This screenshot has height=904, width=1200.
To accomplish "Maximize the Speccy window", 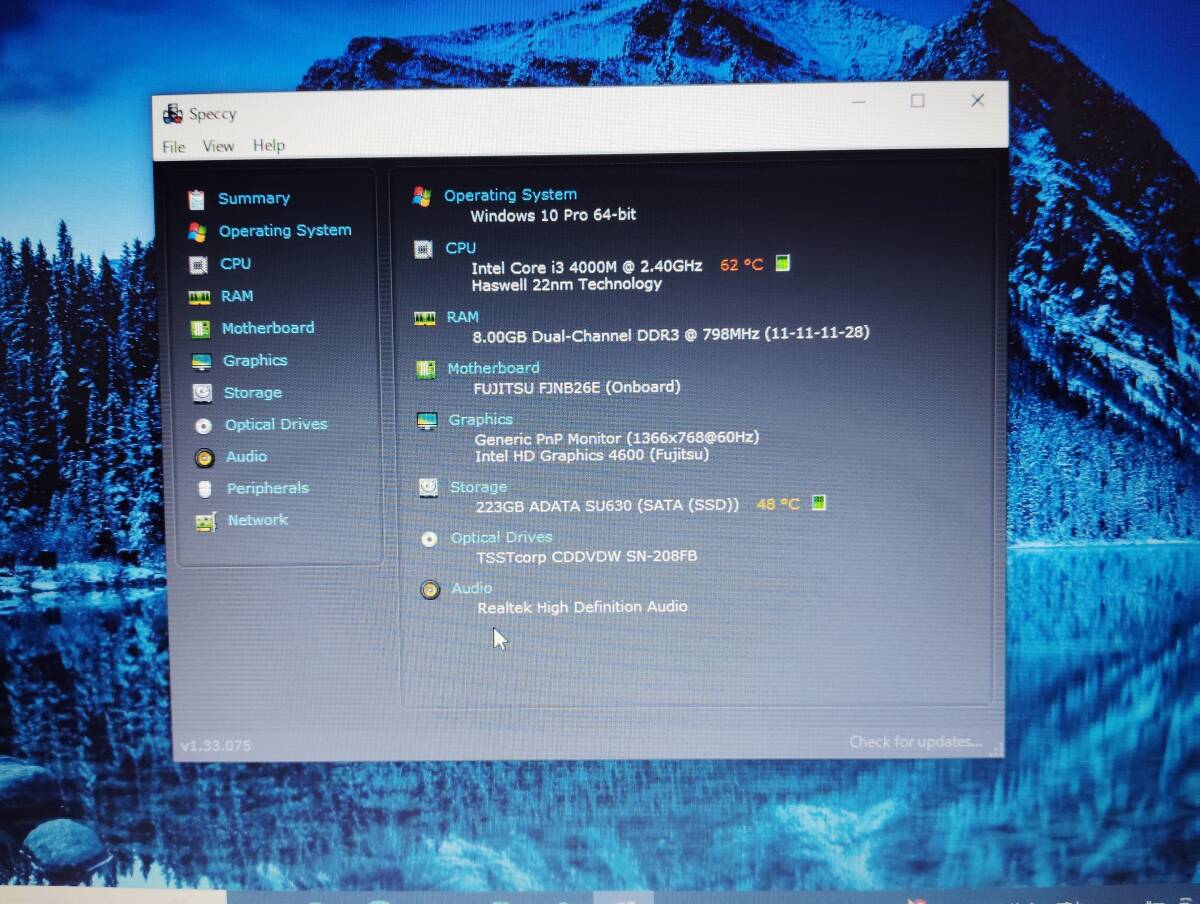I will click(x=917, y=101).
